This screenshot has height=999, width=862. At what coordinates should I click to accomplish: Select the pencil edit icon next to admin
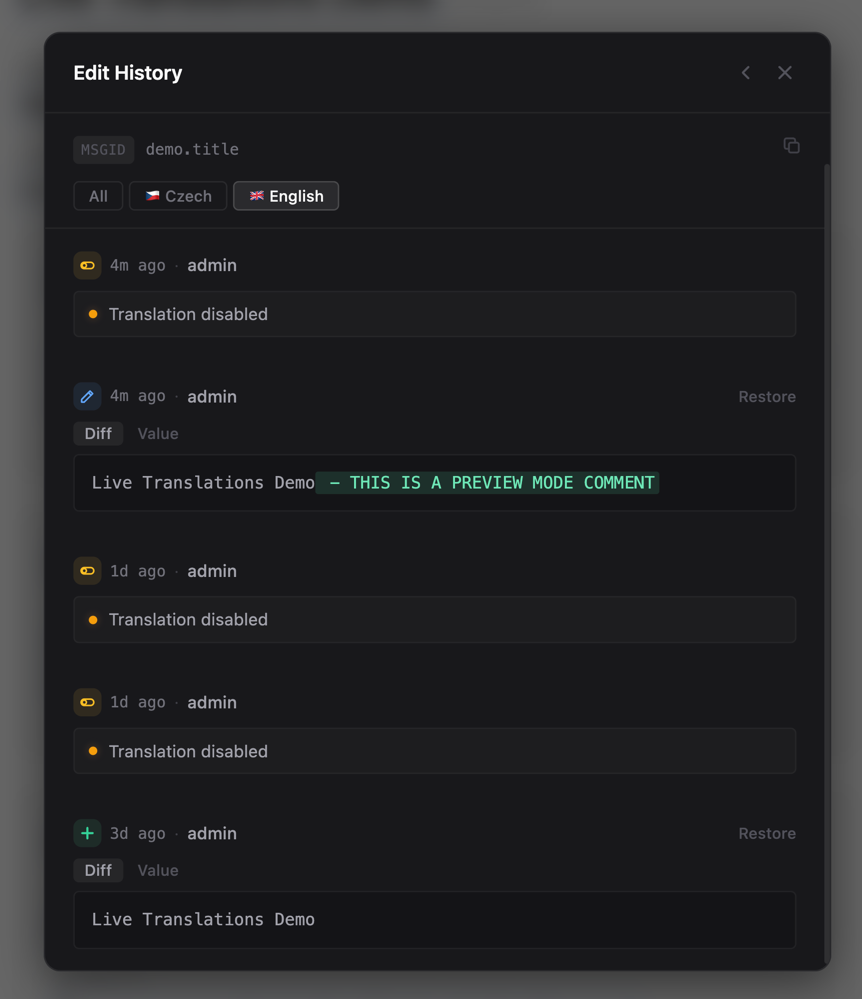click(x=87, y=396)
